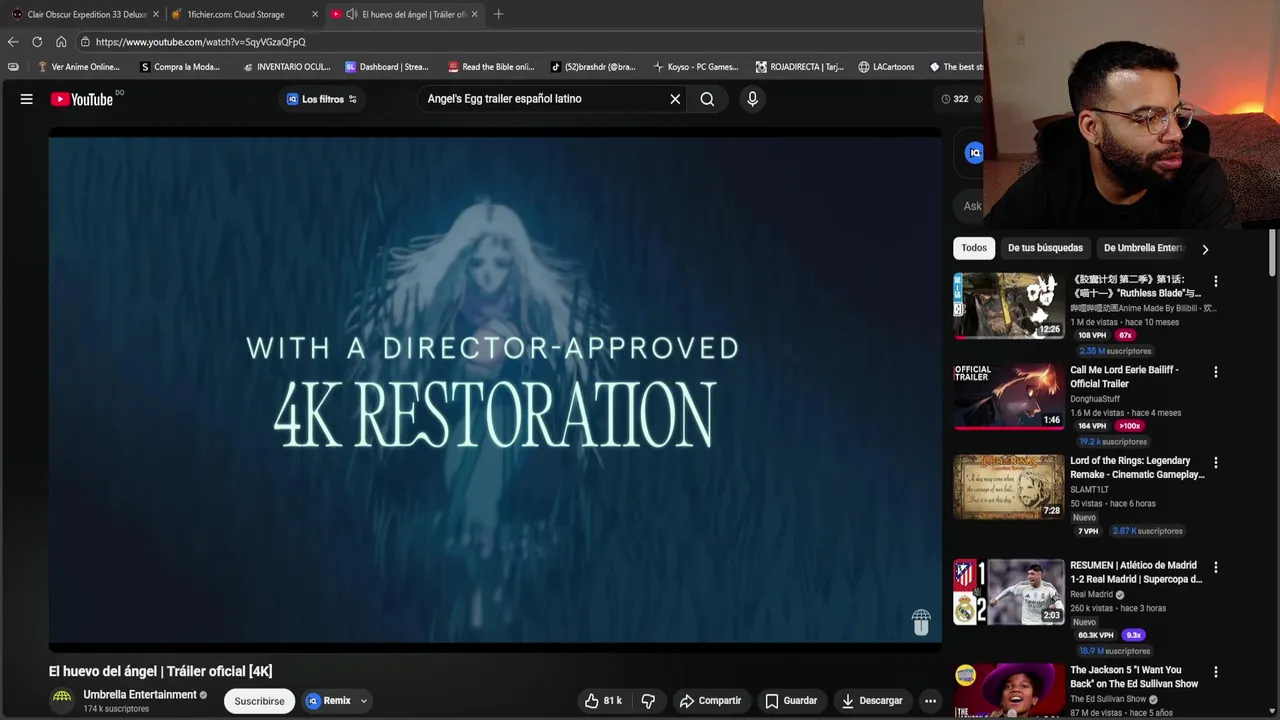This screenshot has width=1280, height=720.
Task: Go back with browser back arrow
Action: point(12,42)
